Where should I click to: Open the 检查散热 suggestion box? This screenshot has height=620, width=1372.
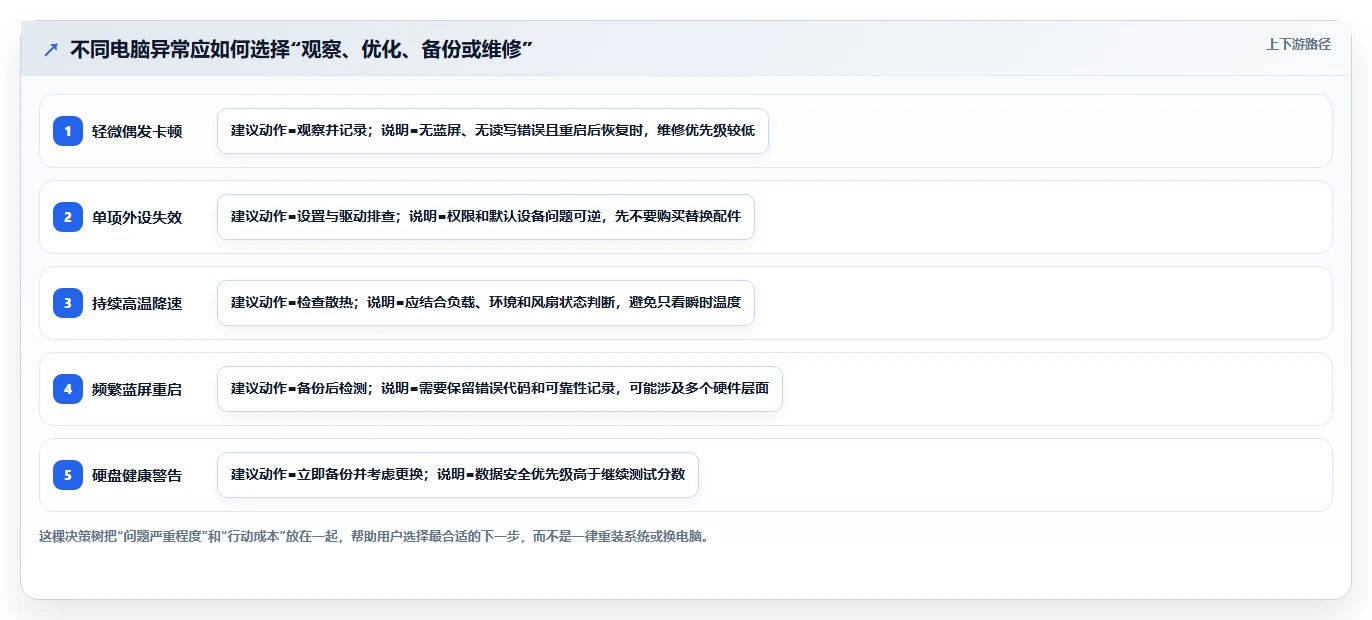(486, 303)
